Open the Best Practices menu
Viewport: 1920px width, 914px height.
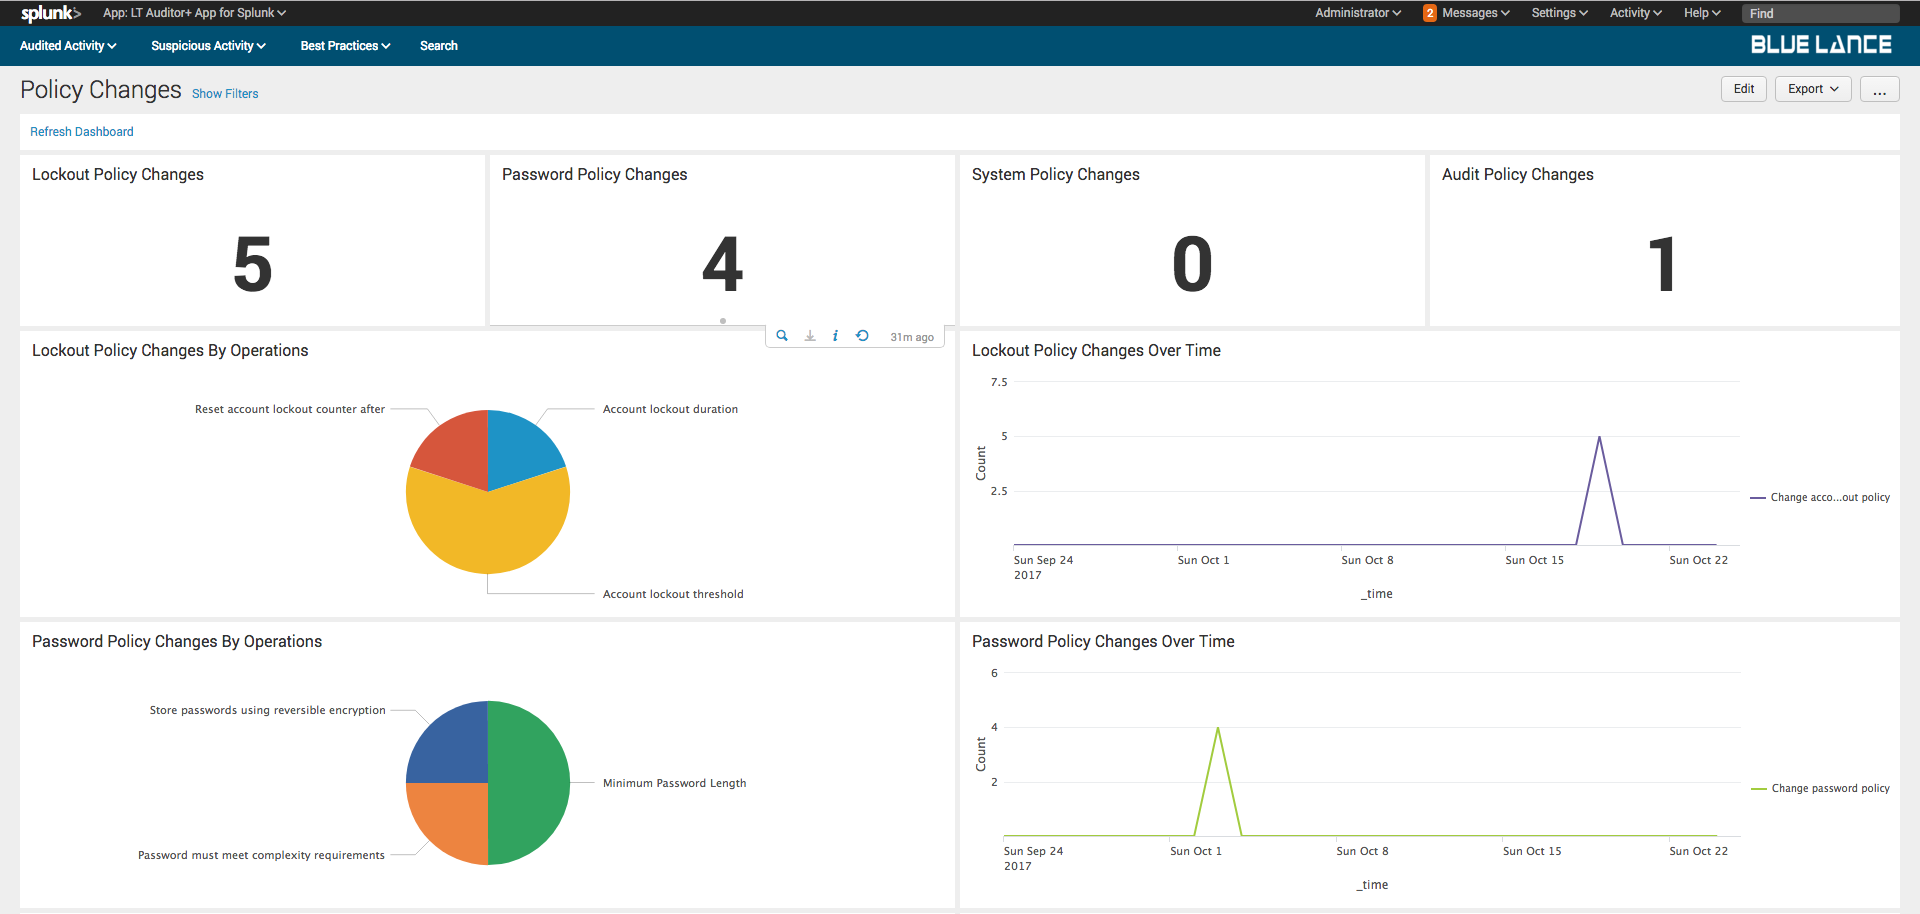(x=344, y=46)
